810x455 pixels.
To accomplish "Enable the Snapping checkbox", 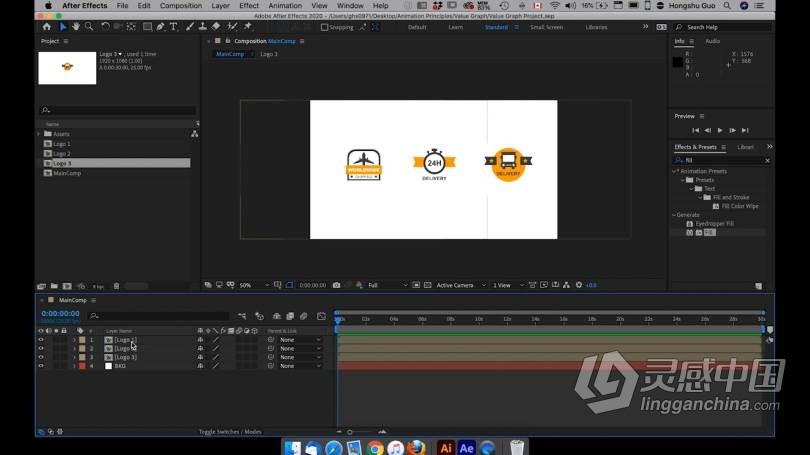I will click(324, 27).
